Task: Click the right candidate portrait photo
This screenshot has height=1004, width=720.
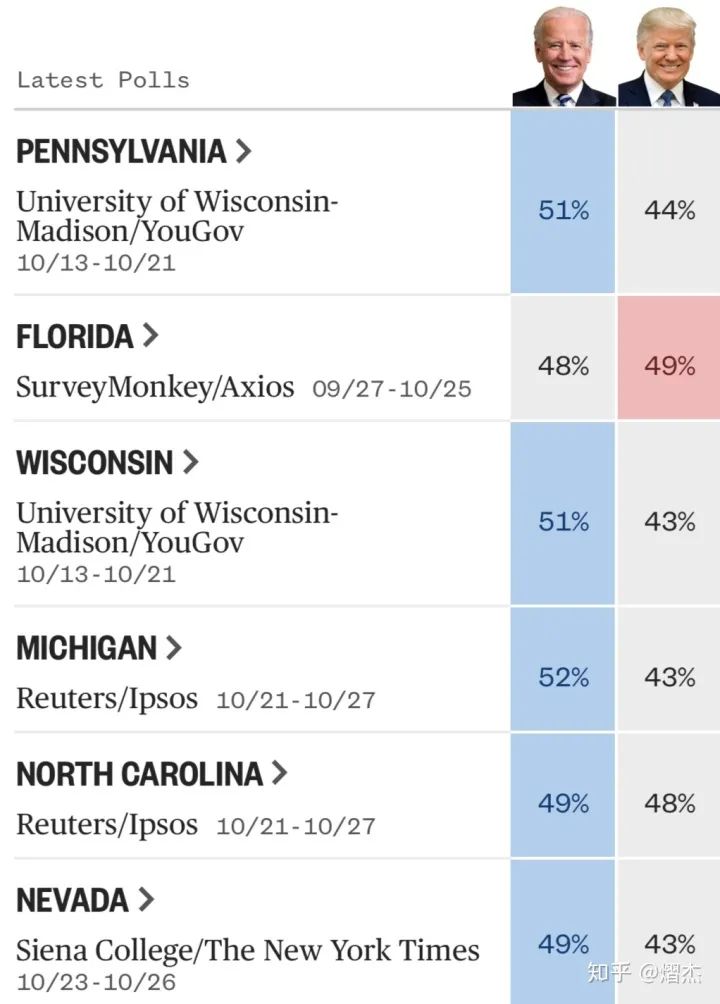Action: pyautogui.click(x=668, y=55)
